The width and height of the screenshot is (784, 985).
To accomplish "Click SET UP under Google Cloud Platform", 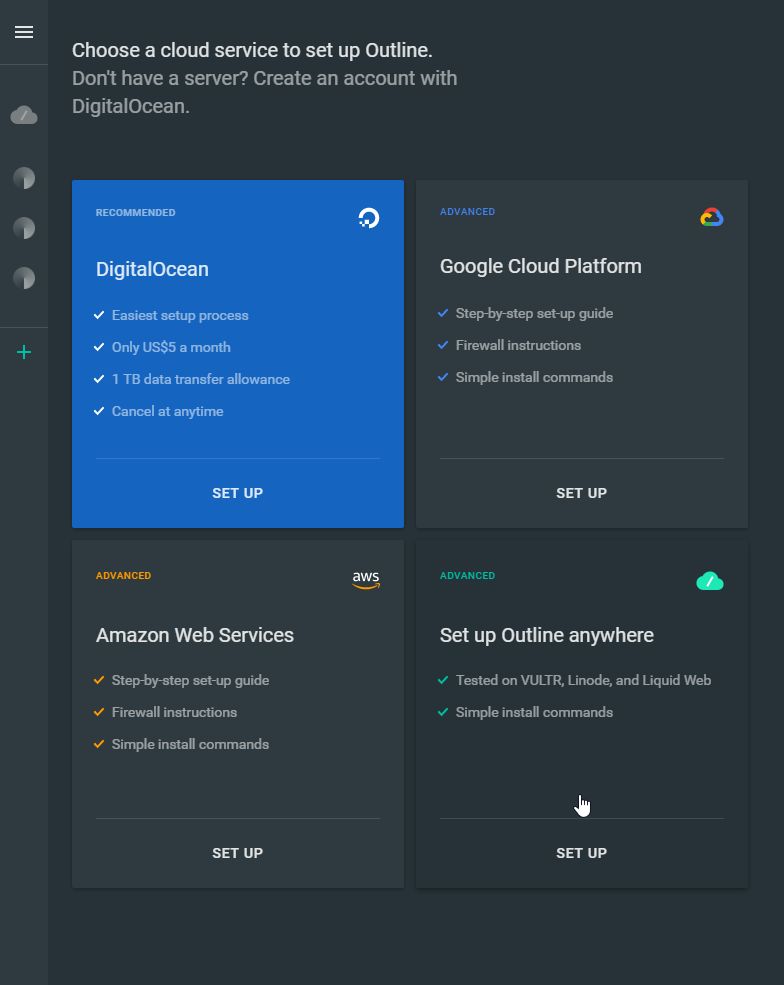I will coord(582,493).
